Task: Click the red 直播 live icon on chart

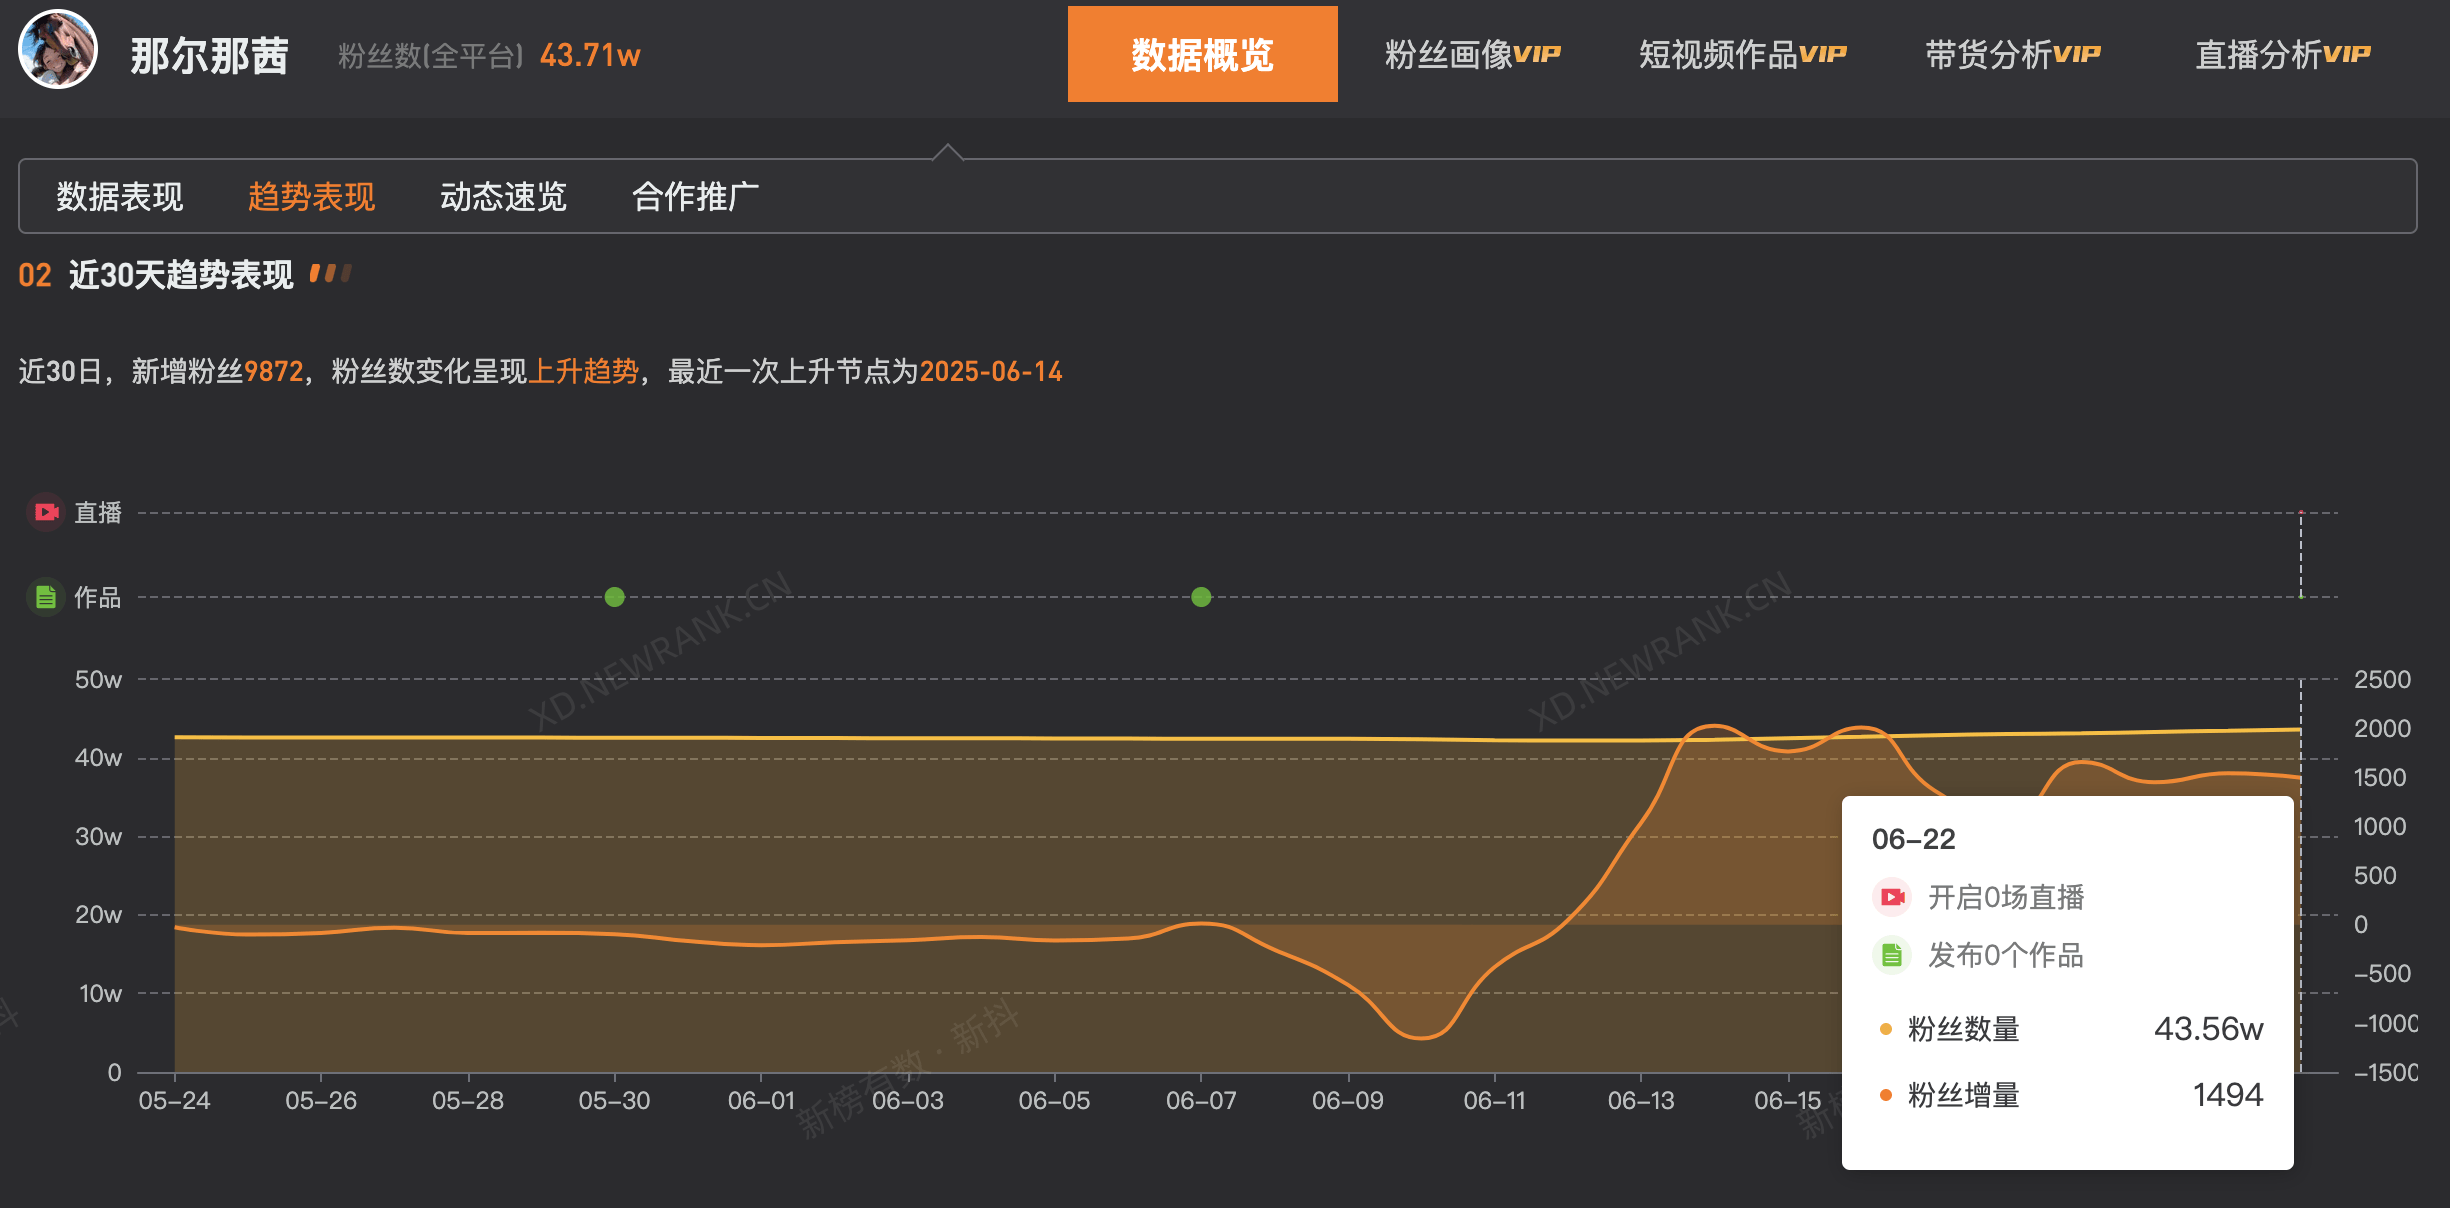Action: click(46, 512)
